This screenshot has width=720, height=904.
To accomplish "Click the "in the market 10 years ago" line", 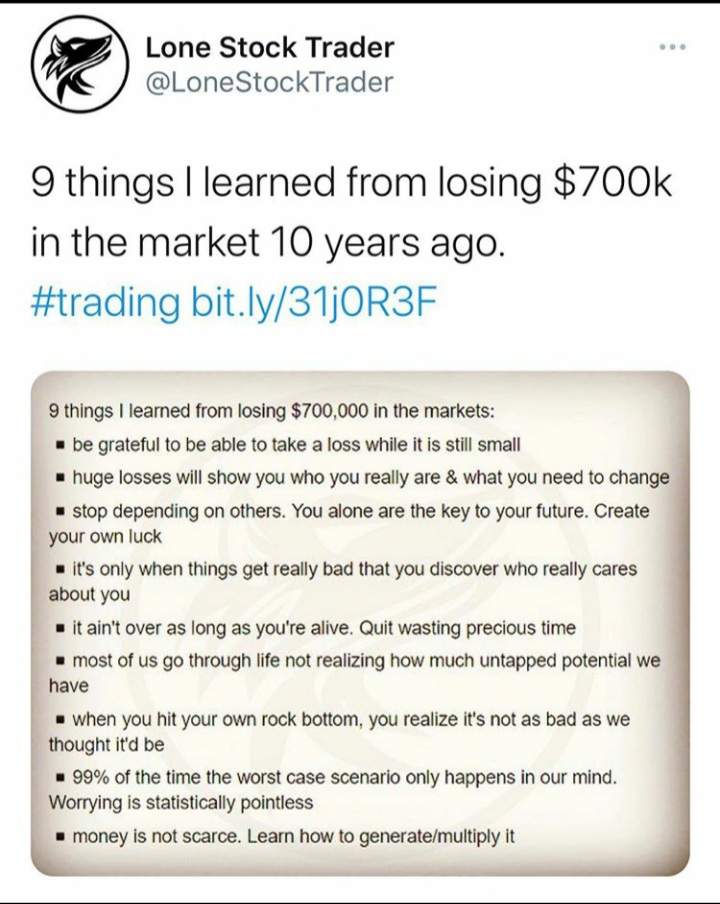I will click(265, 242).
